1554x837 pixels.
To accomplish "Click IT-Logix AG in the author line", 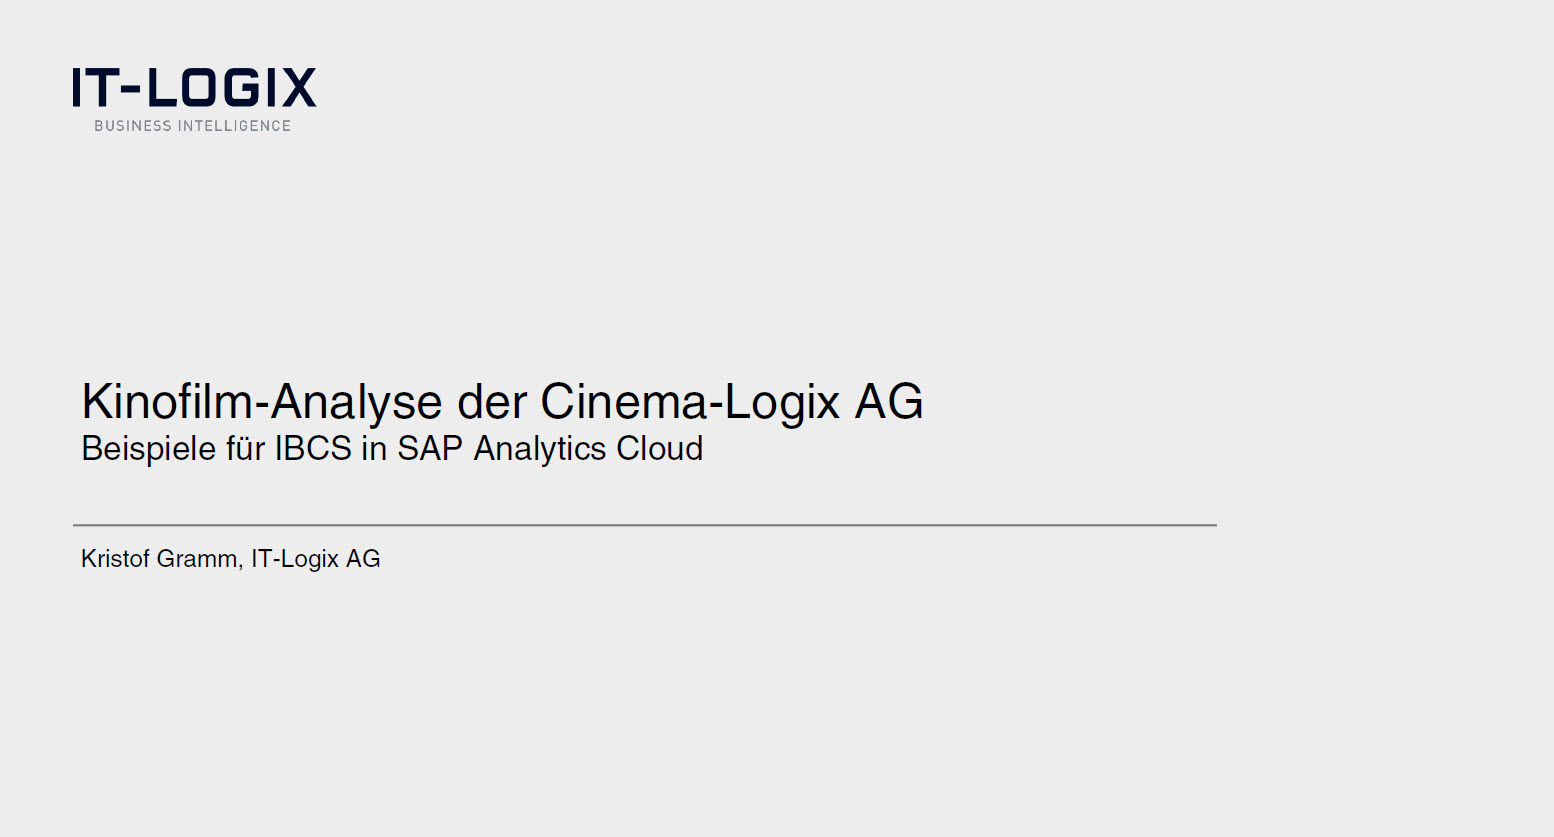I will [316, 559].
